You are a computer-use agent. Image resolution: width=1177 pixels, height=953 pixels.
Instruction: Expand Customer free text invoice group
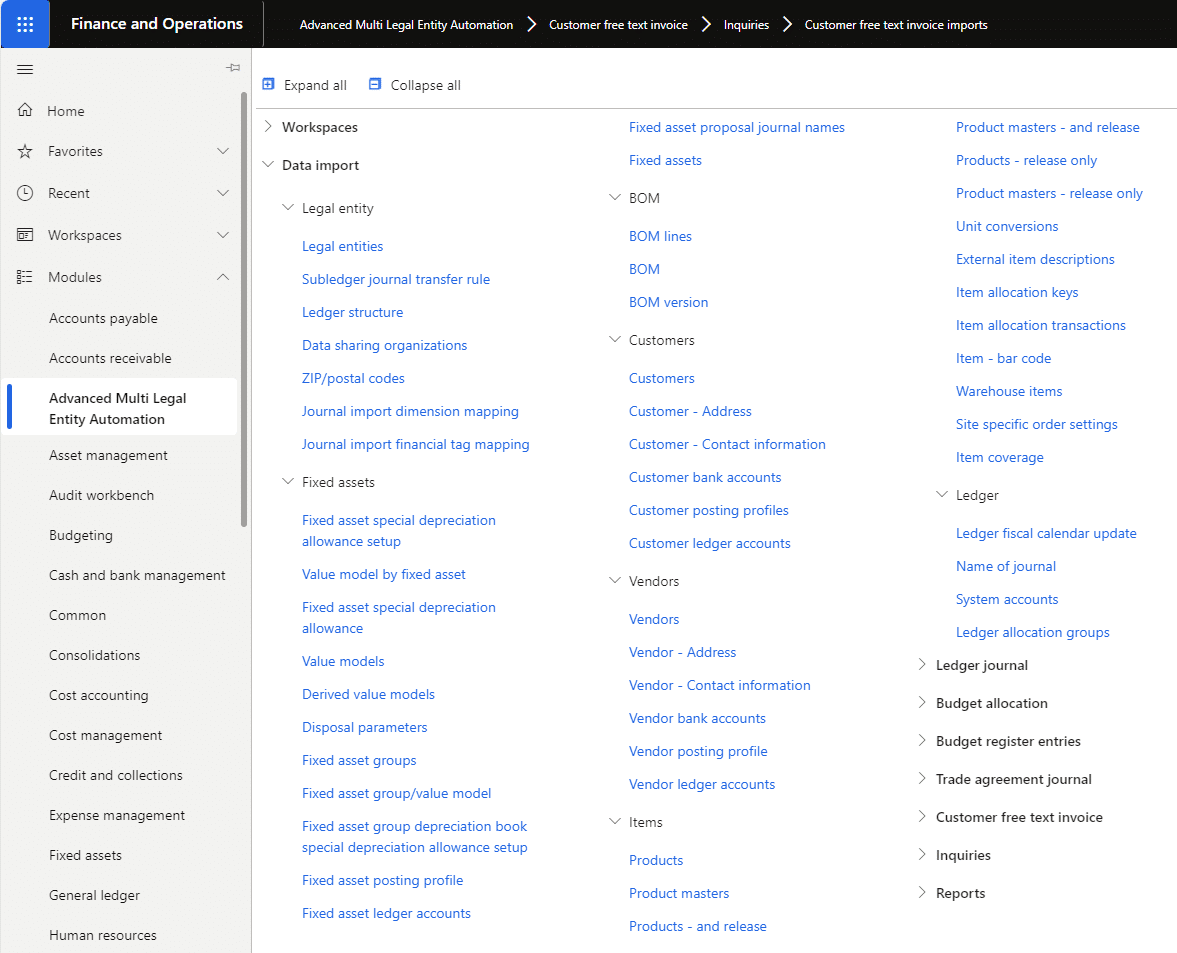pos(922,816)
